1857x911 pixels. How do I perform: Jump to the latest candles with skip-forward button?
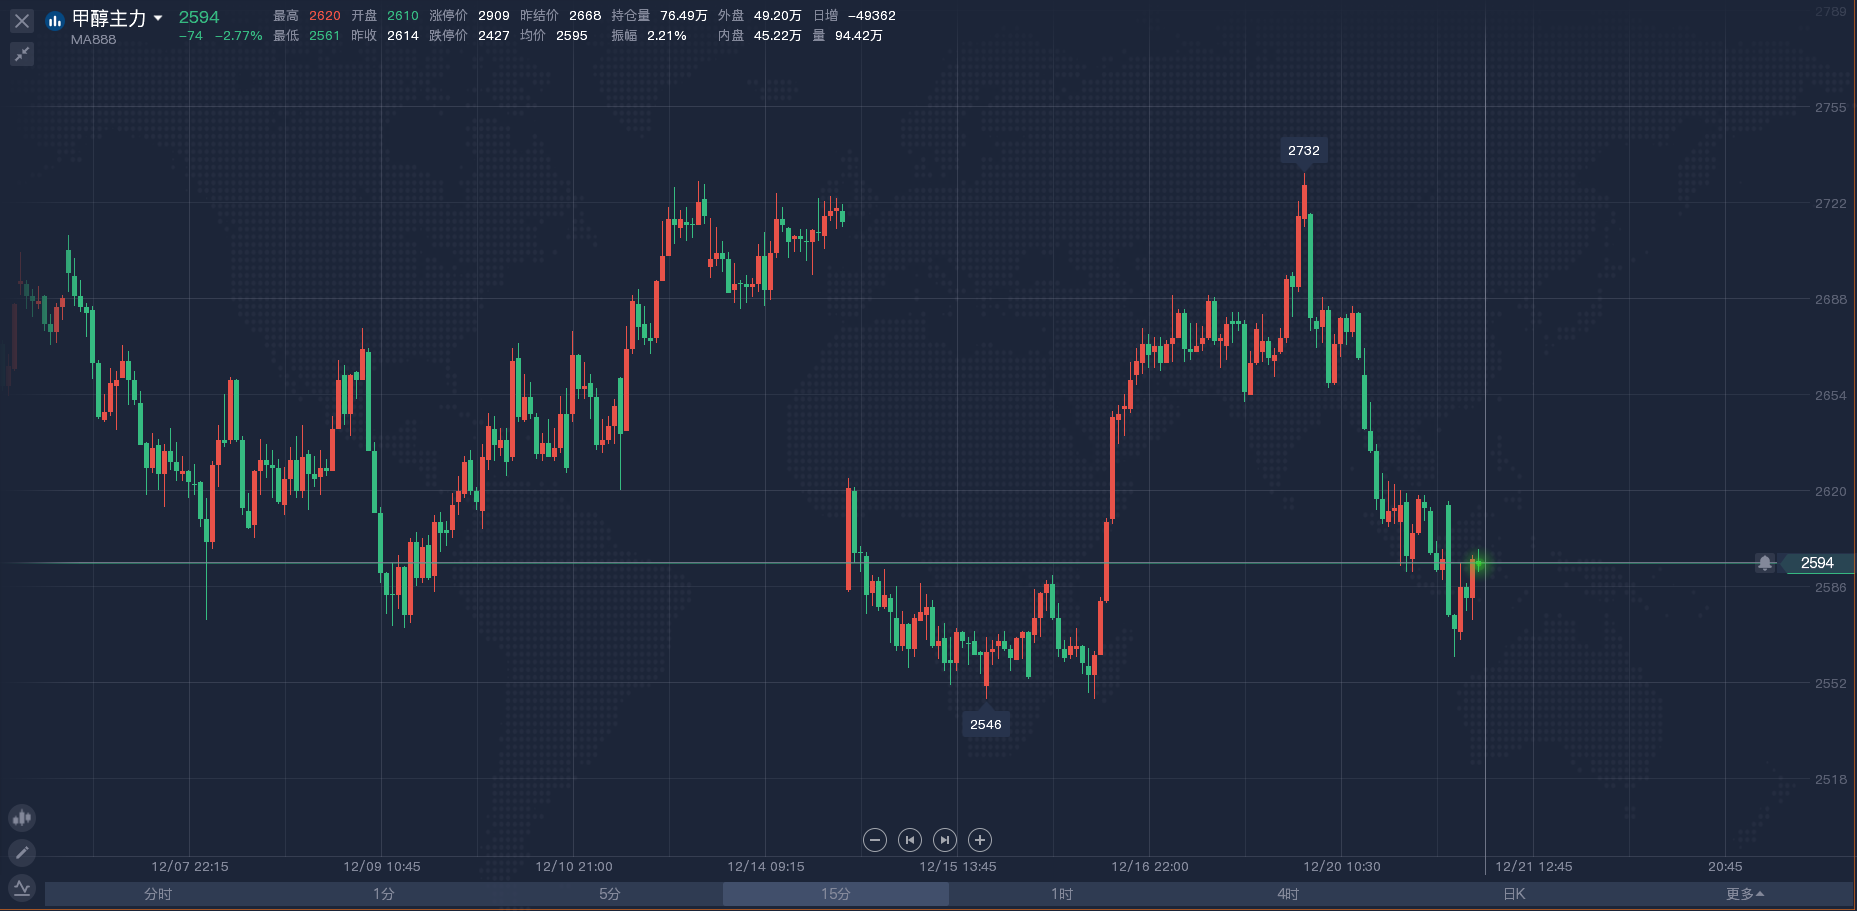coord(945,840)
